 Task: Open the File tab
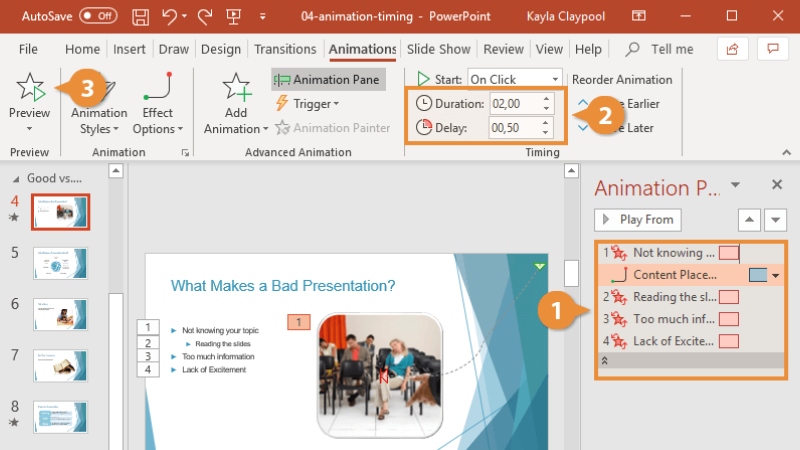point(28,49)
